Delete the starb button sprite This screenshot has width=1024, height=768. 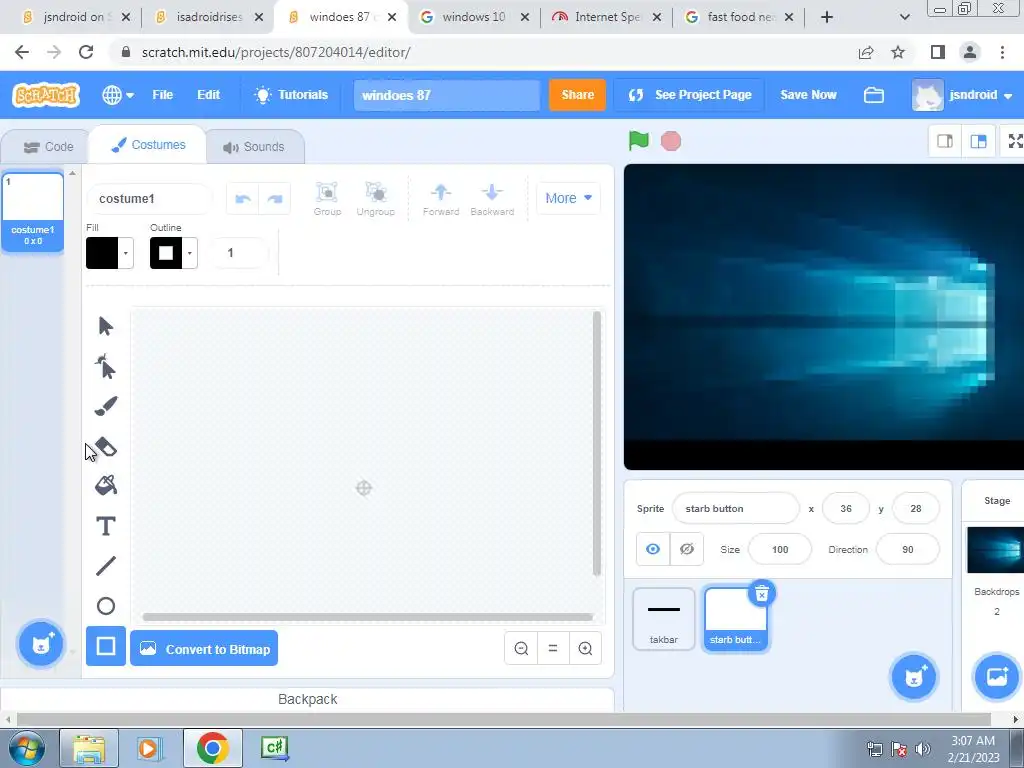[x=761, y=594]
